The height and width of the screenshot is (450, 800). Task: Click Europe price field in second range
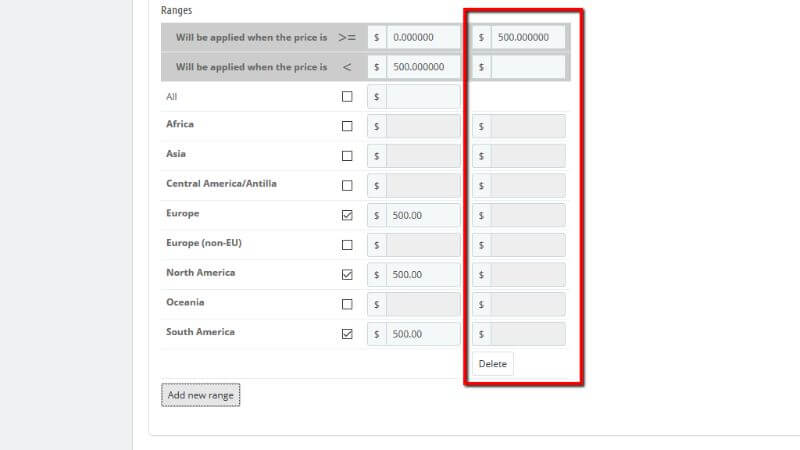tap(528, 215)
